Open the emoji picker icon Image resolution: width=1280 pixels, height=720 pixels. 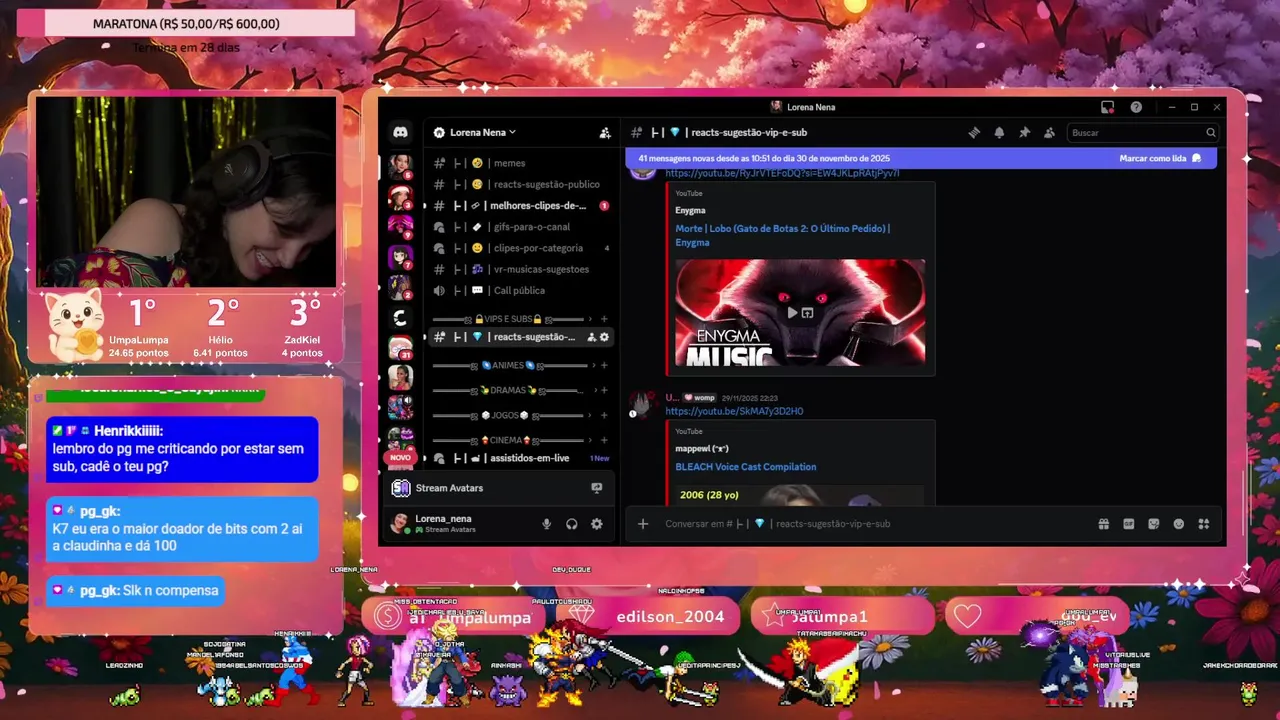click(1179, 523)
